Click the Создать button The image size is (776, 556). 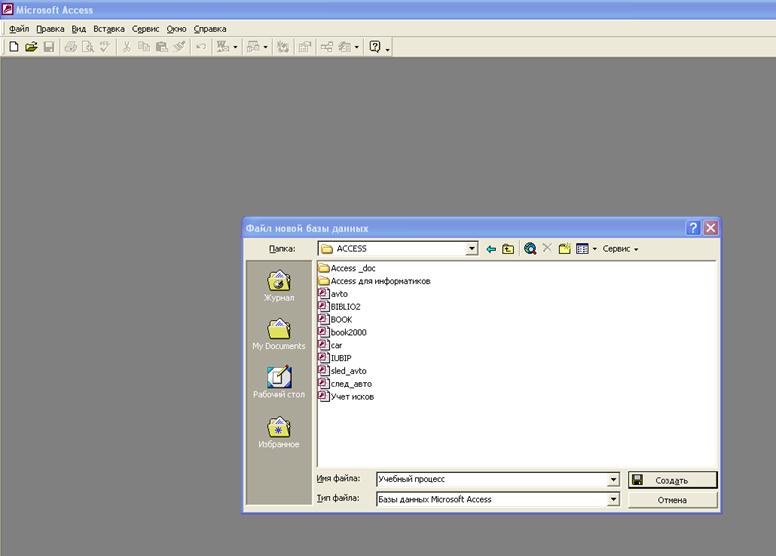(x=673, y=480)
